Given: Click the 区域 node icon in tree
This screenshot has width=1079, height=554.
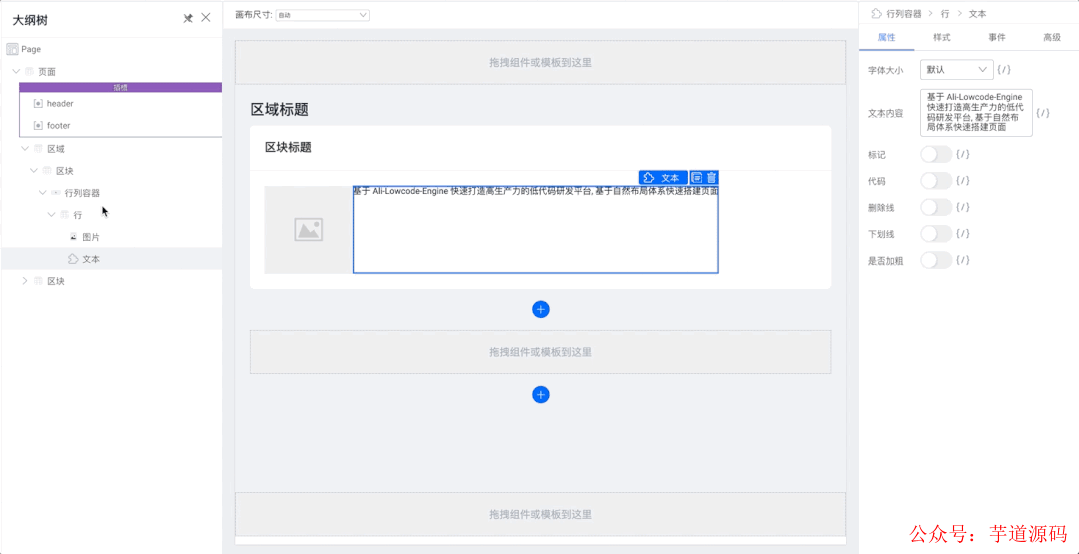Looking at the screenshot, I should click(x=38, y=149).
